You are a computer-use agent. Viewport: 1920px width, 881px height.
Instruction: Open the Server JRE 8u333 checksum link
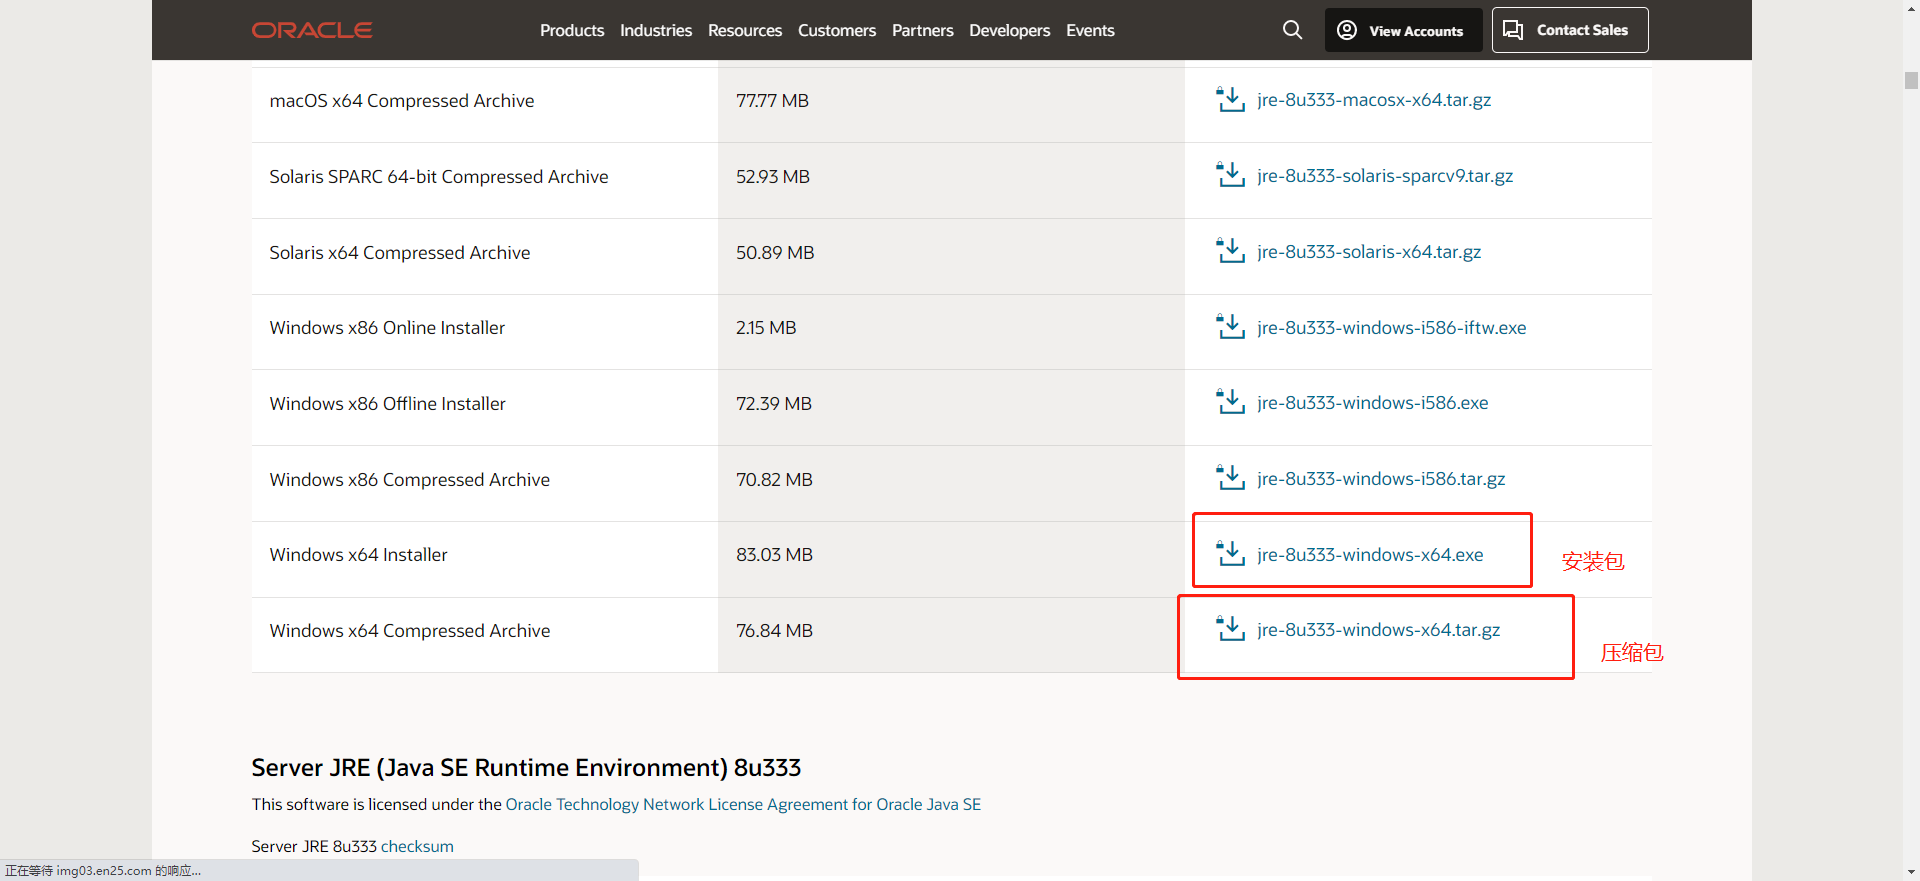(417, 846)
